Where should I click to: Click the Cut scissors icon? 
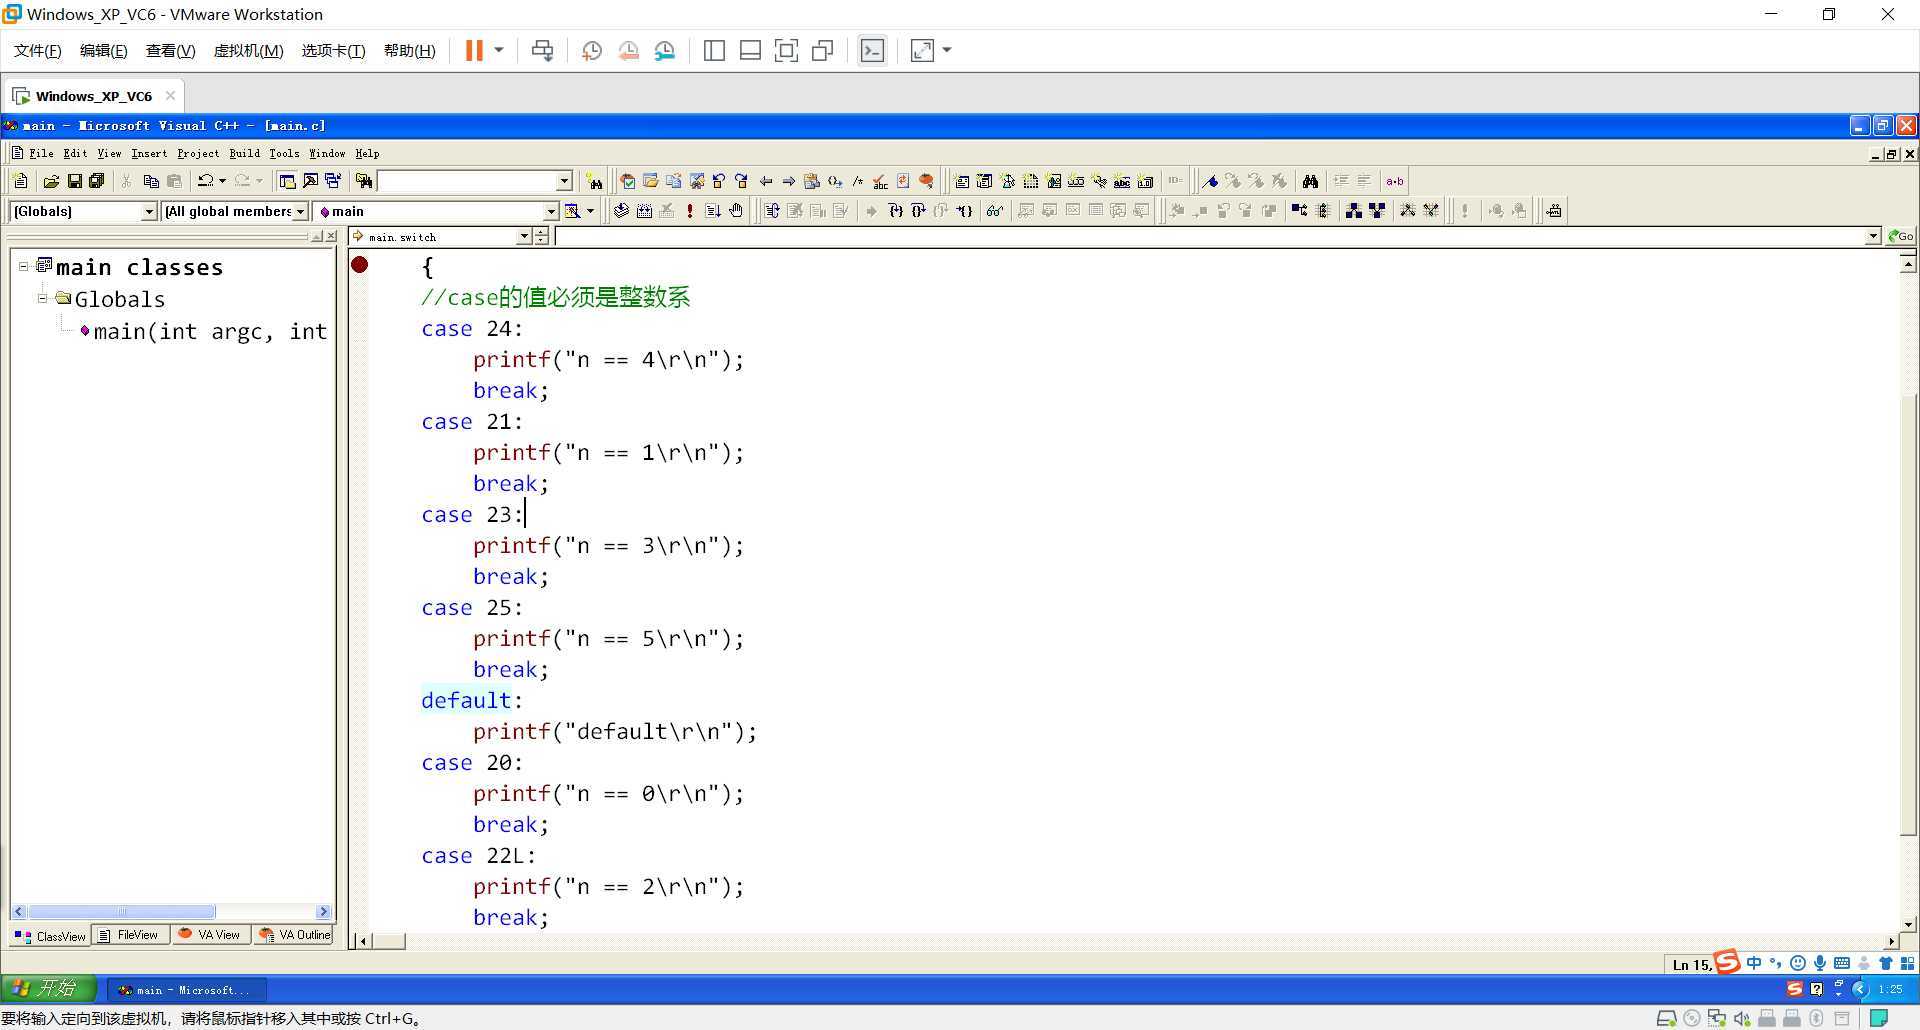[x=126, y=181]
